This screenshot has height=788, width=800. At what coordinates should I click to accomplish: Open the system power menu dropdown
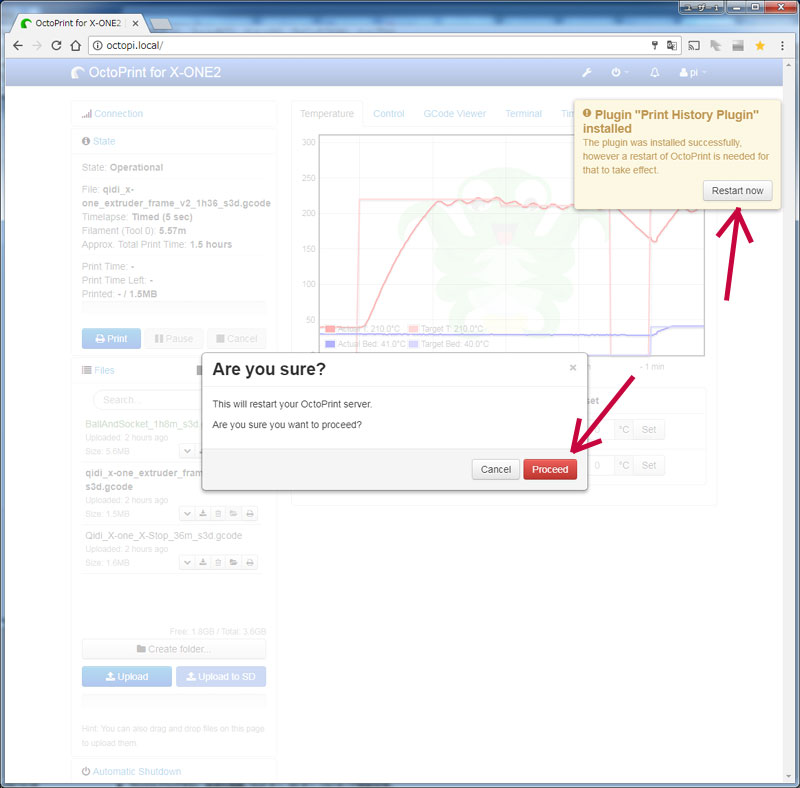coord(619,72)
